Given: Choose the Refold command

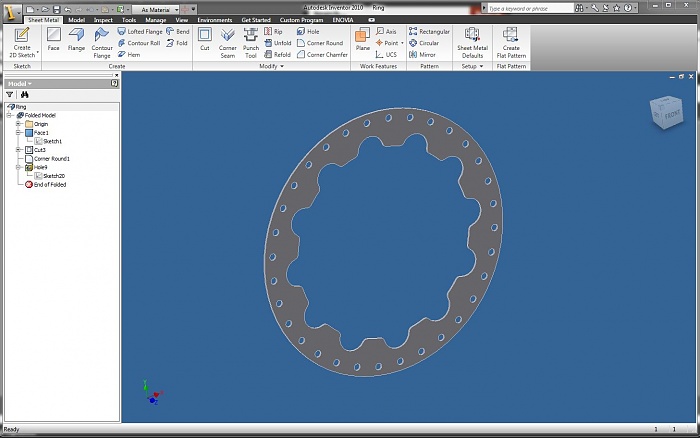Looking at the screenshot, I should pos(277,54).
